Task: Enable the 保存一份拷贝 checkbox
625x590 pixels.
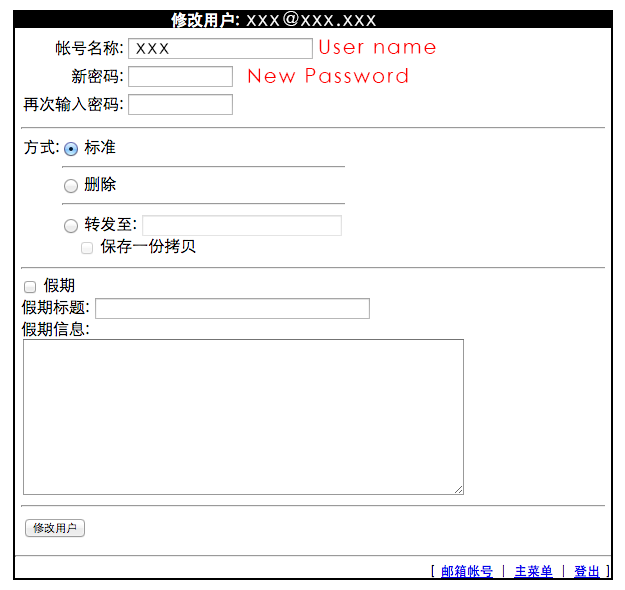Action: pyautogui.click(x=87, y=248)
